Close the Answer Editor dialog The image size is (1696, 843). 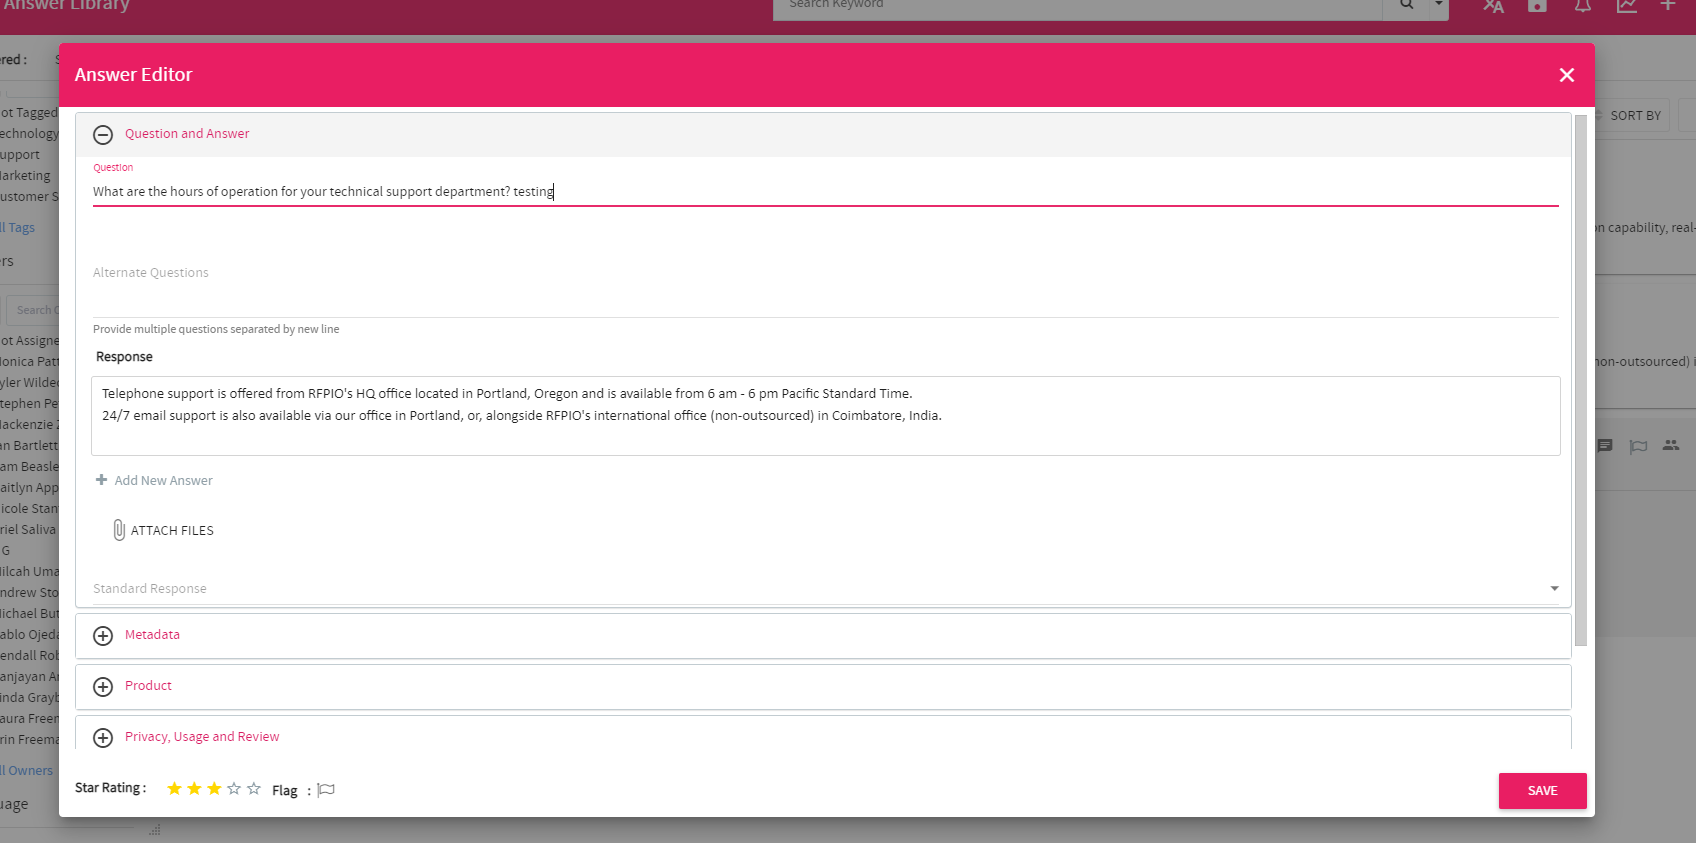tap(1567, 75)
